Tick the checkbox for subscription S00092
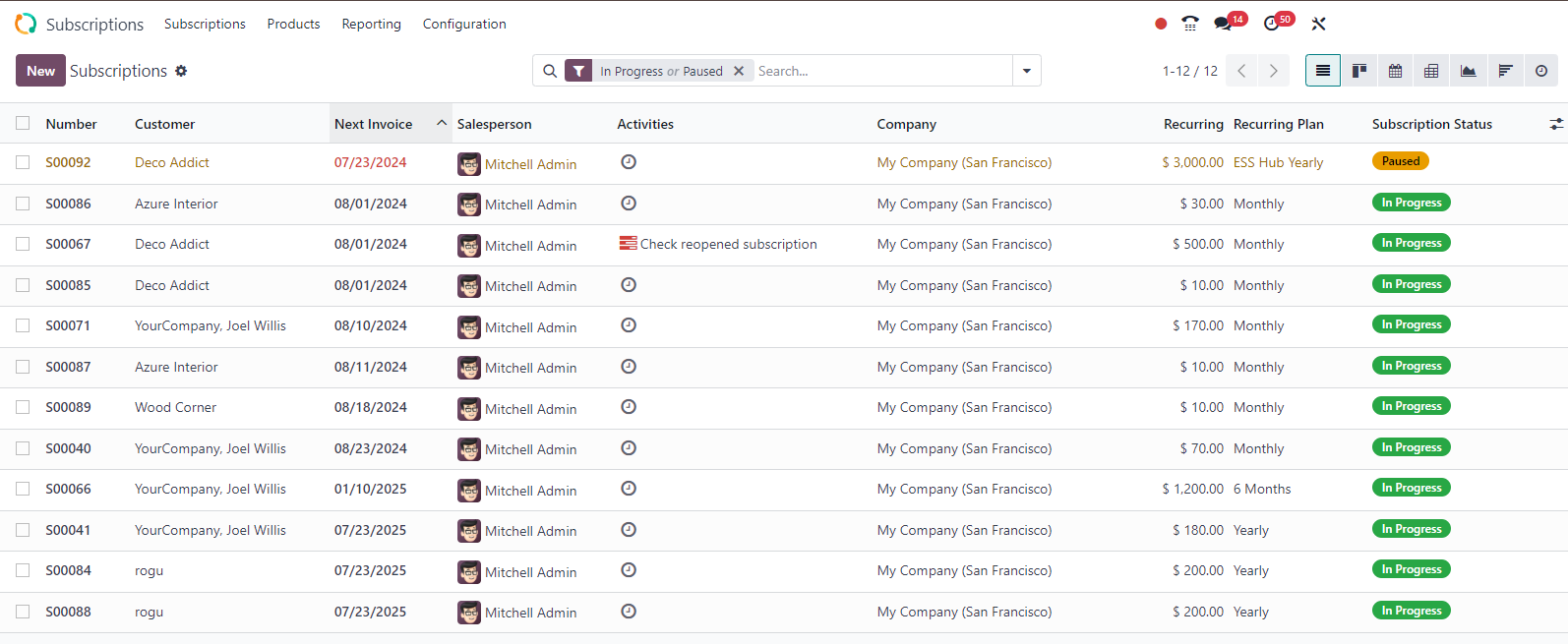The width and height of the screenshot is (1568, 644). 23,162
